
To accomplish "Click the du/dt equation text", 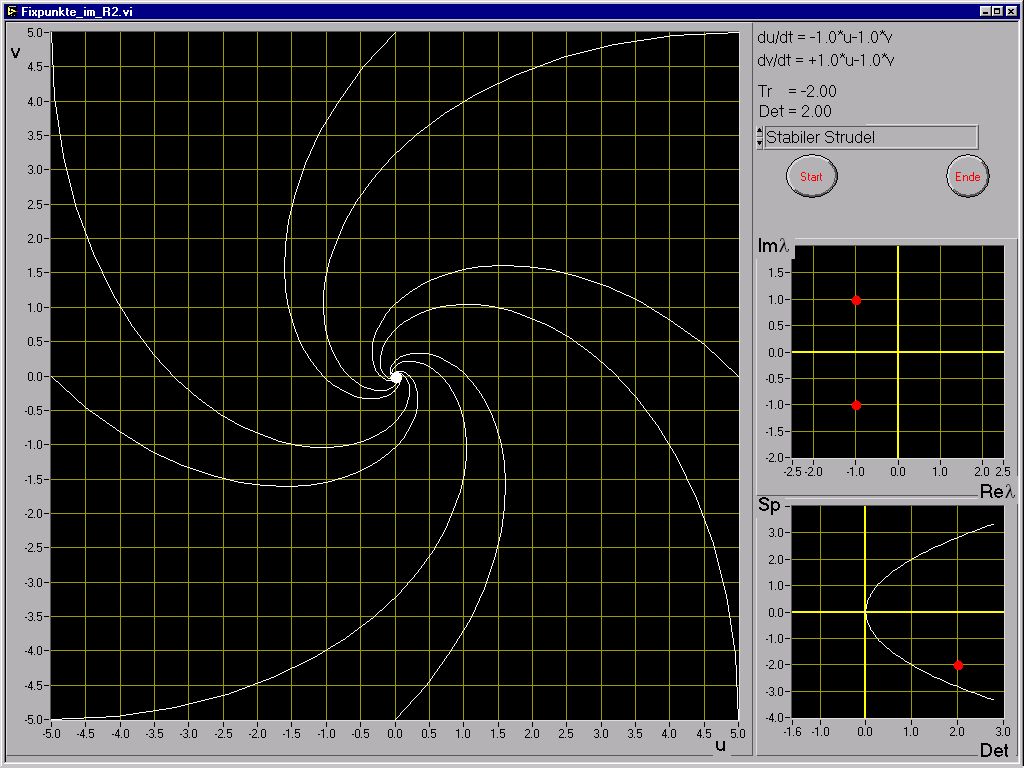I will click(x=826, y=38).
